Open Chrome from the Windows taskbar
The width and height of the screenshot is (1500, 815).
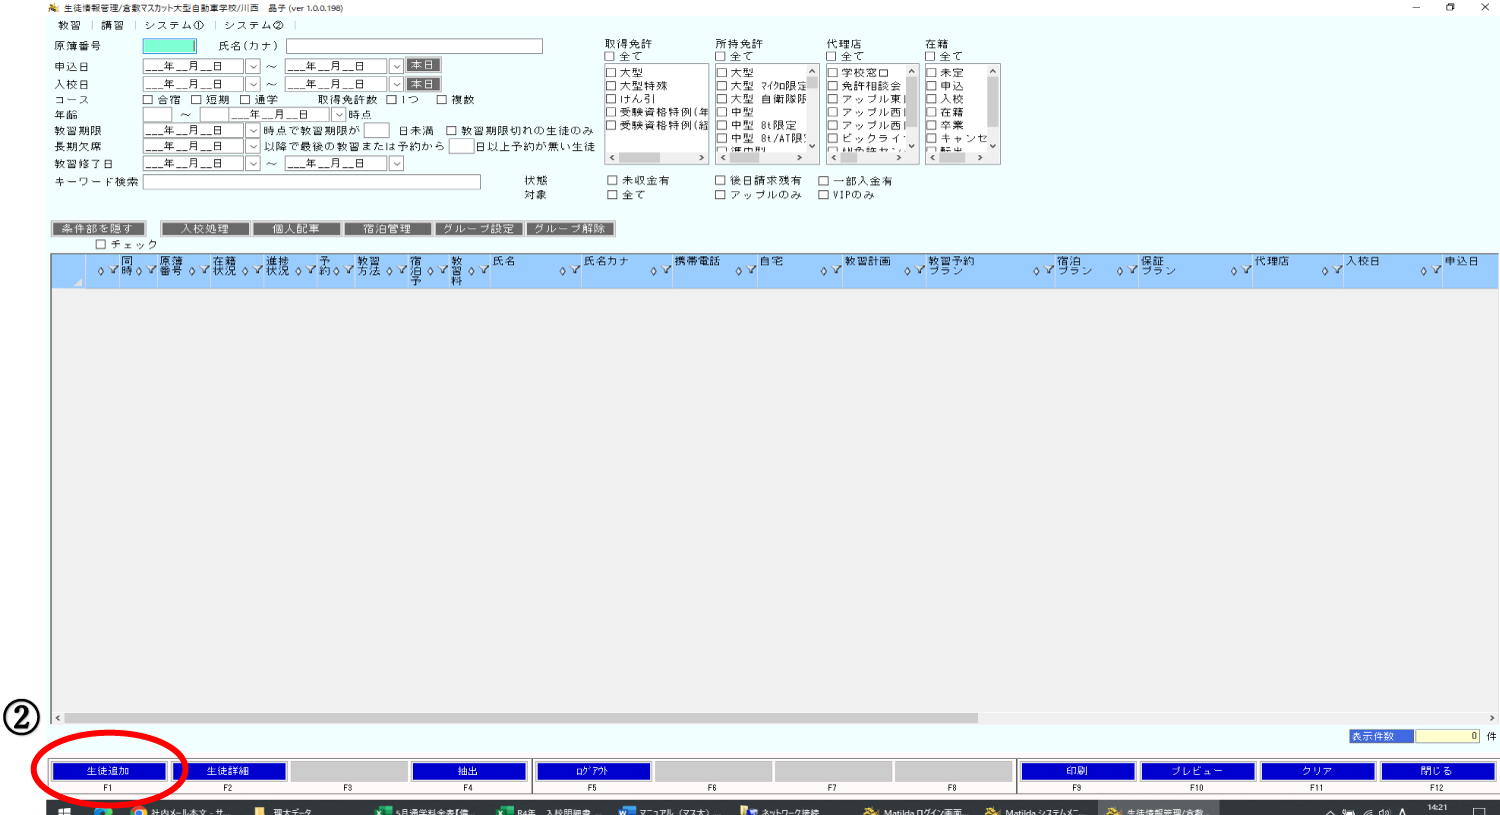click(x=140, y=811)
